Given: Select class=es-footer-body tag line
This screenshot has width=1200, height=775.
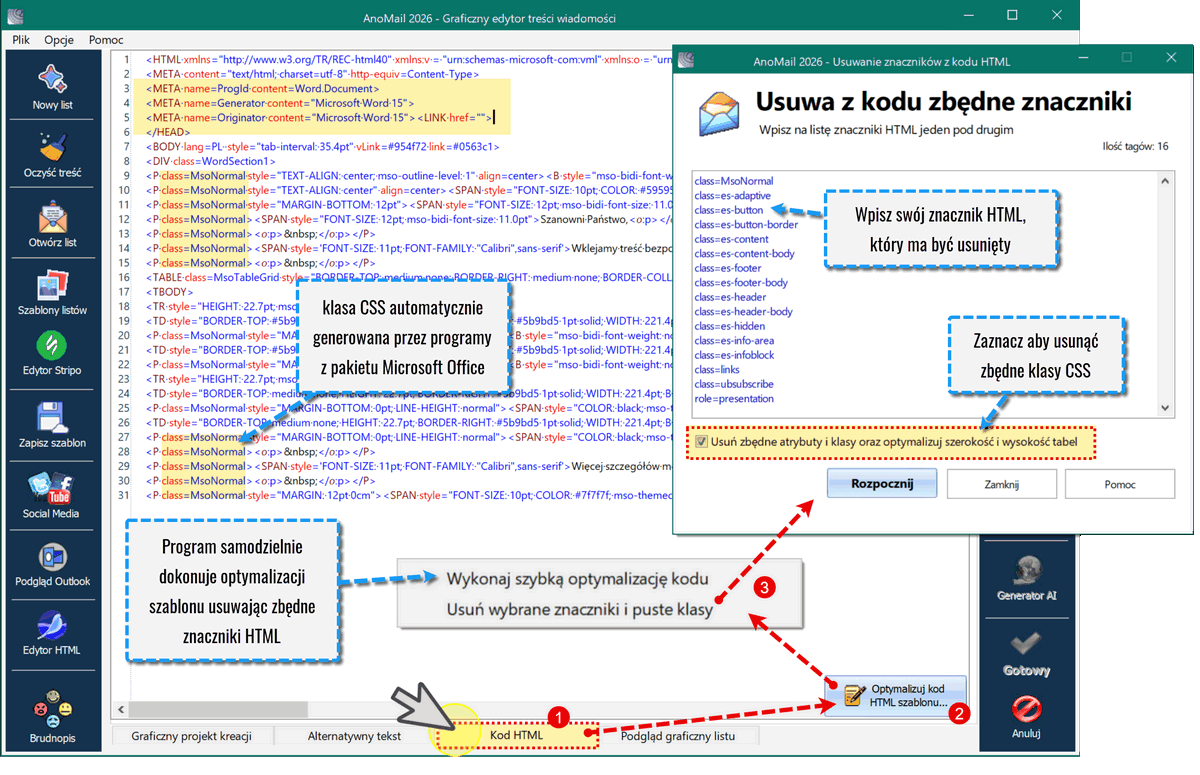Looking at the screenshot, I should coord(741,283).
